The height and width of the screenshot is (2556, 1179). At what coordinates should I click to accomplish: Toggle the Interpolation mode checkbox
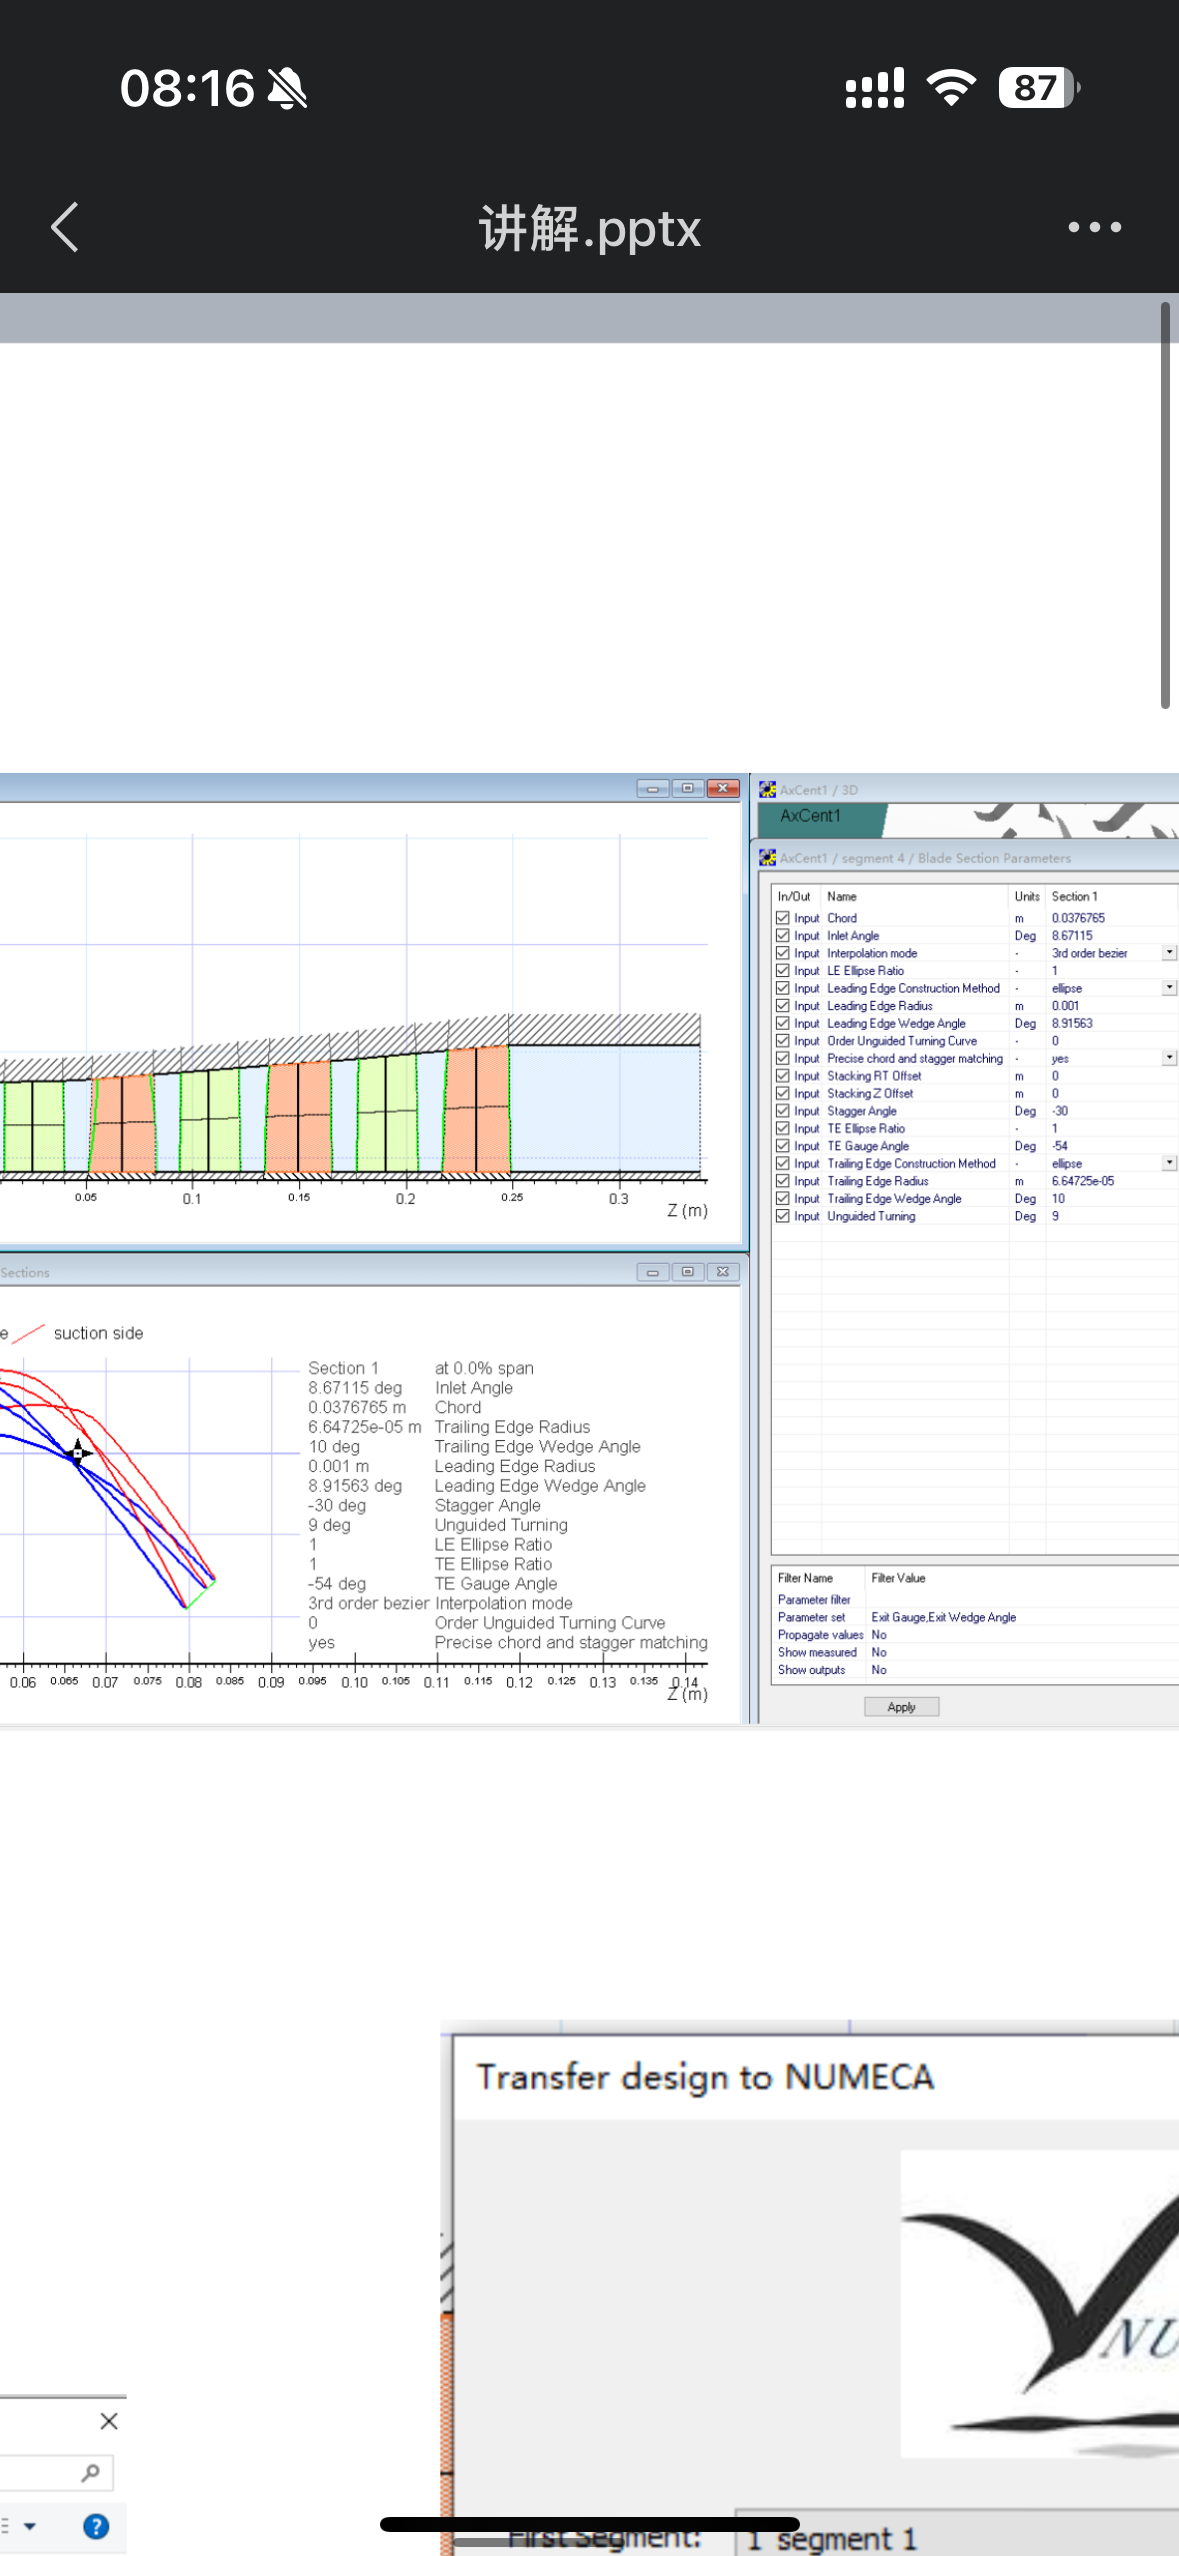(x=783, y=952)
